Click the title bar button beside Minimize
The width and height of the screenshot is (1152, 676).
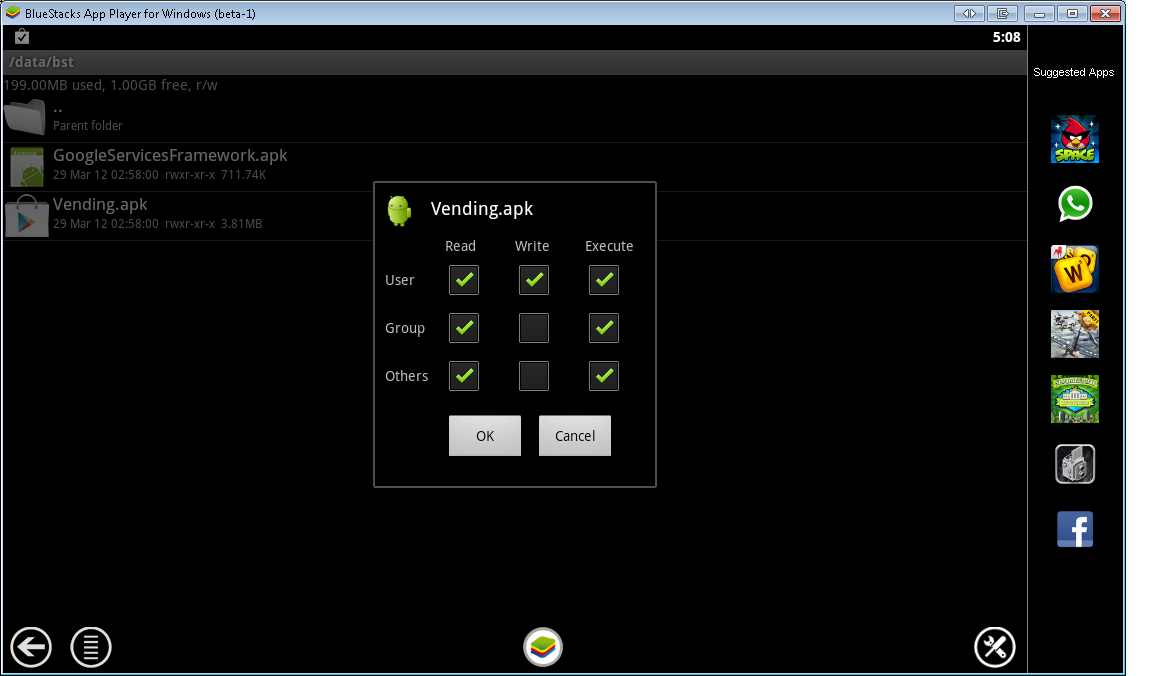tap(1003, 13)
